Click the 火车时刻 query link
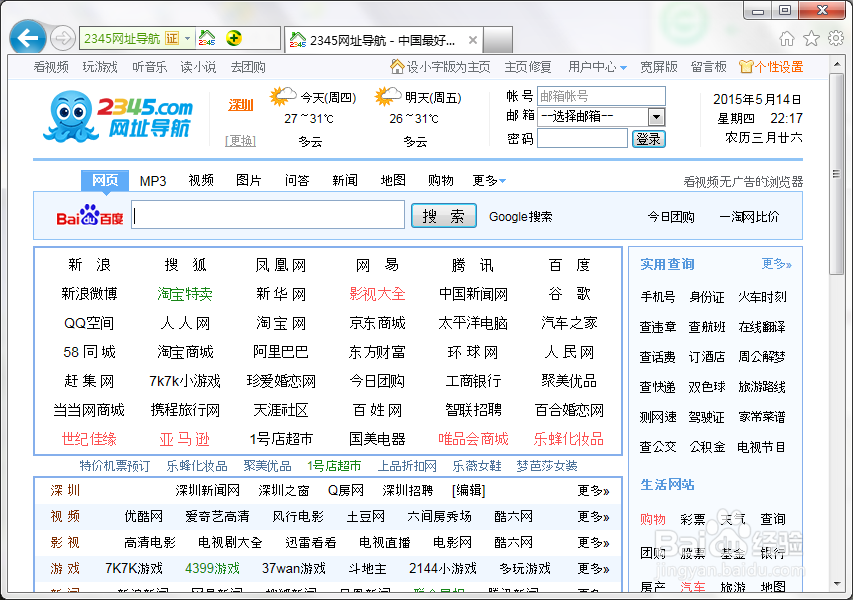853x600 pixels. pos(762,297)
